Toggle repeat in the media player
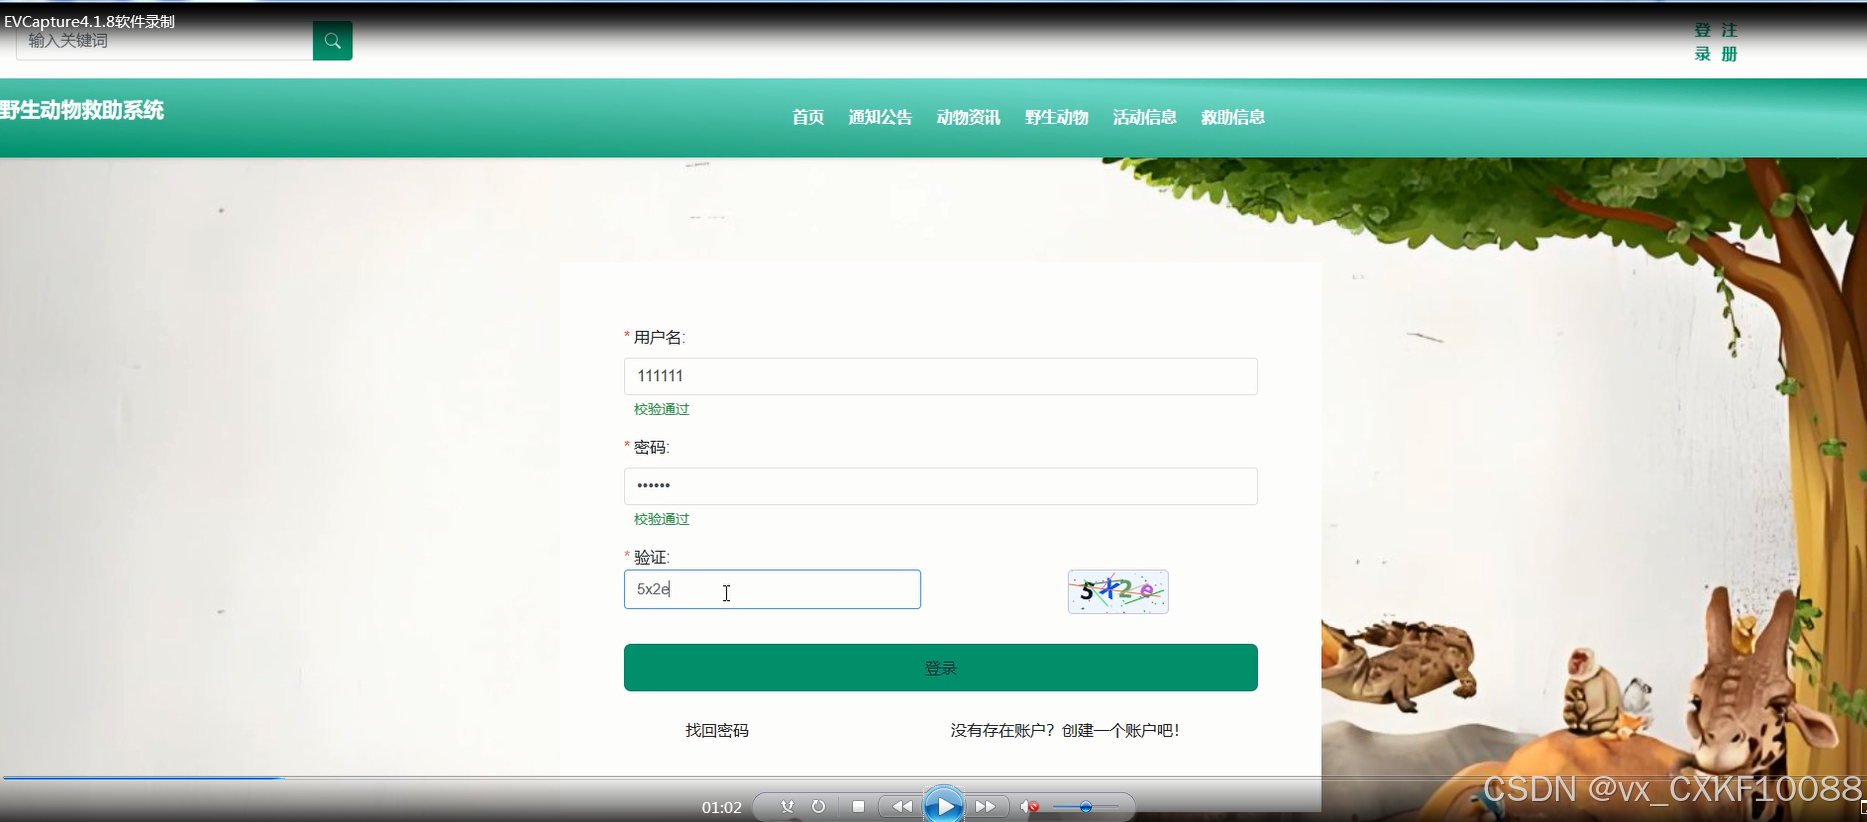 coord(818,807)
